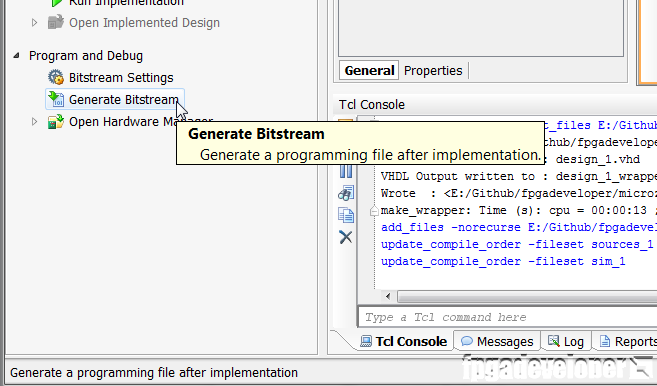This screenshot has width=657, height=386.
Task: Click the copy icon in Tcl Console toolbar
Action: [346, 215]
